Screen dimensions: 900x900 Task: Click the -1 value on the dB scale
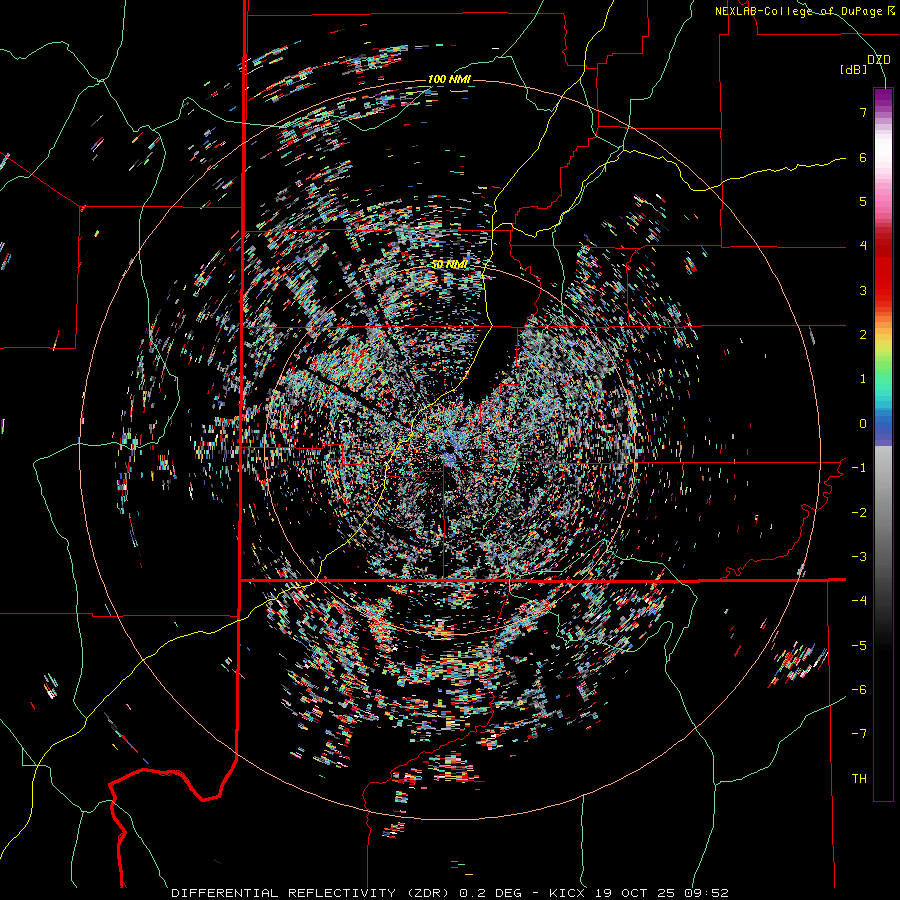pyautogui.click(x=859, y=468)
